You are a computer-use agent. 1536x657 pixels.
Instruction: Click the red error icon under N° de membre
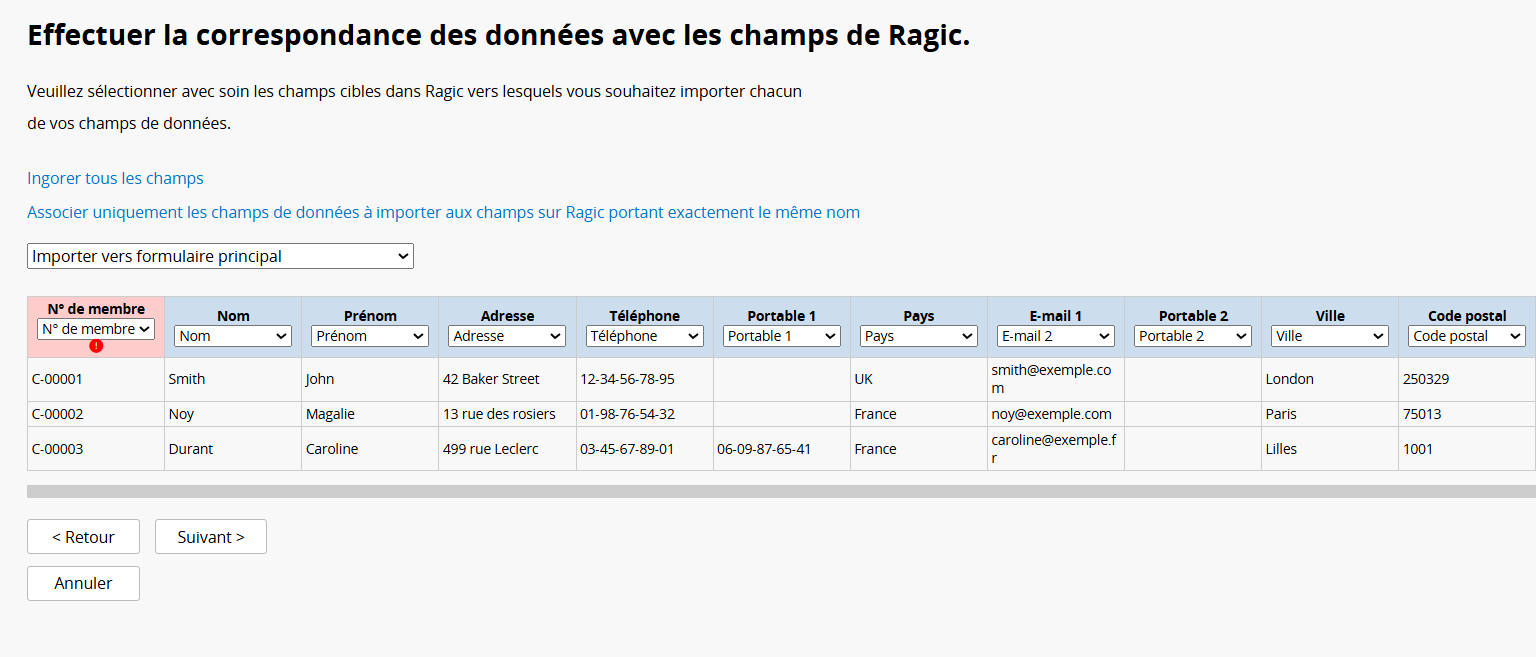tap(96, 346)
